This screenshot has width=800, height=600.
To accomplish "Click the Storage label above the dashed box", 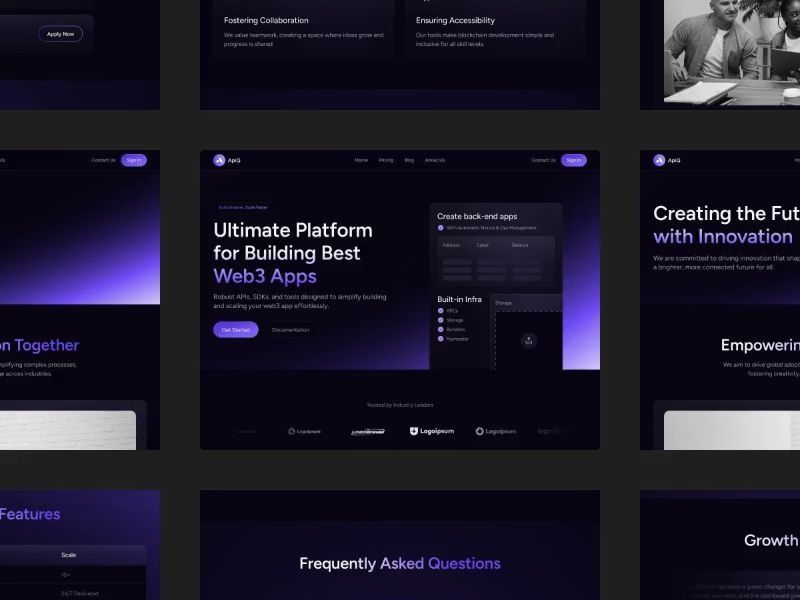I will coord(503,303).
